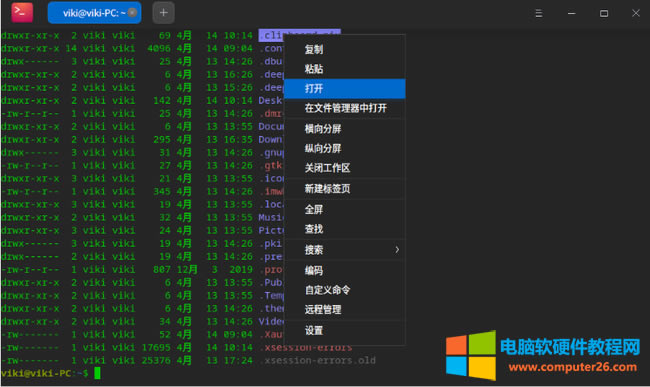The image size is (650, 387).
Task: Click the size value 807
Action: [162, 270]
